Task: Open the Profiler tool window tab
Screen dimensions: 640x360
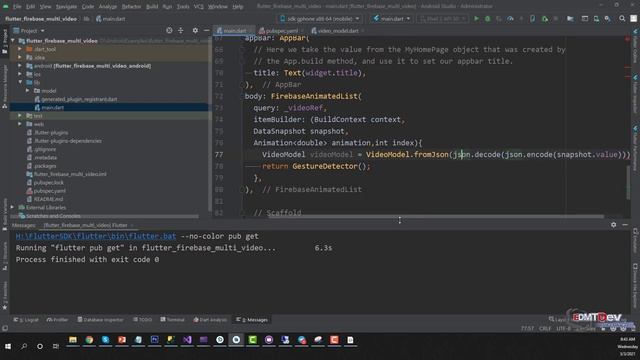Action: point(58,320)
